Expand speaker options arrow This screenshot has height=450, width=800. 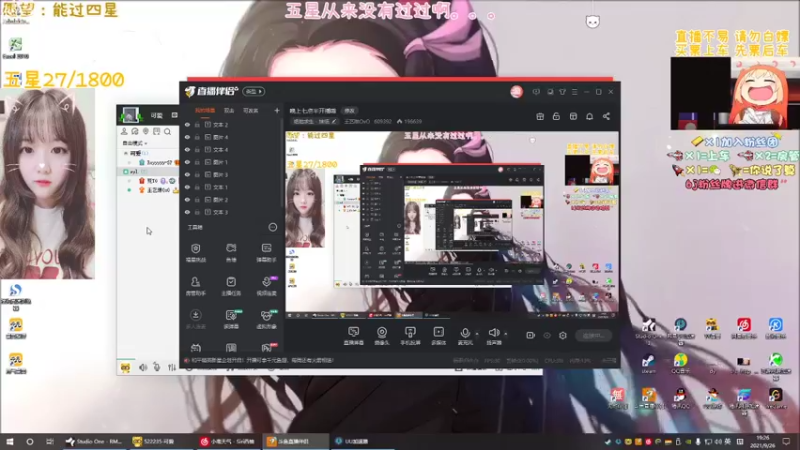506,334
